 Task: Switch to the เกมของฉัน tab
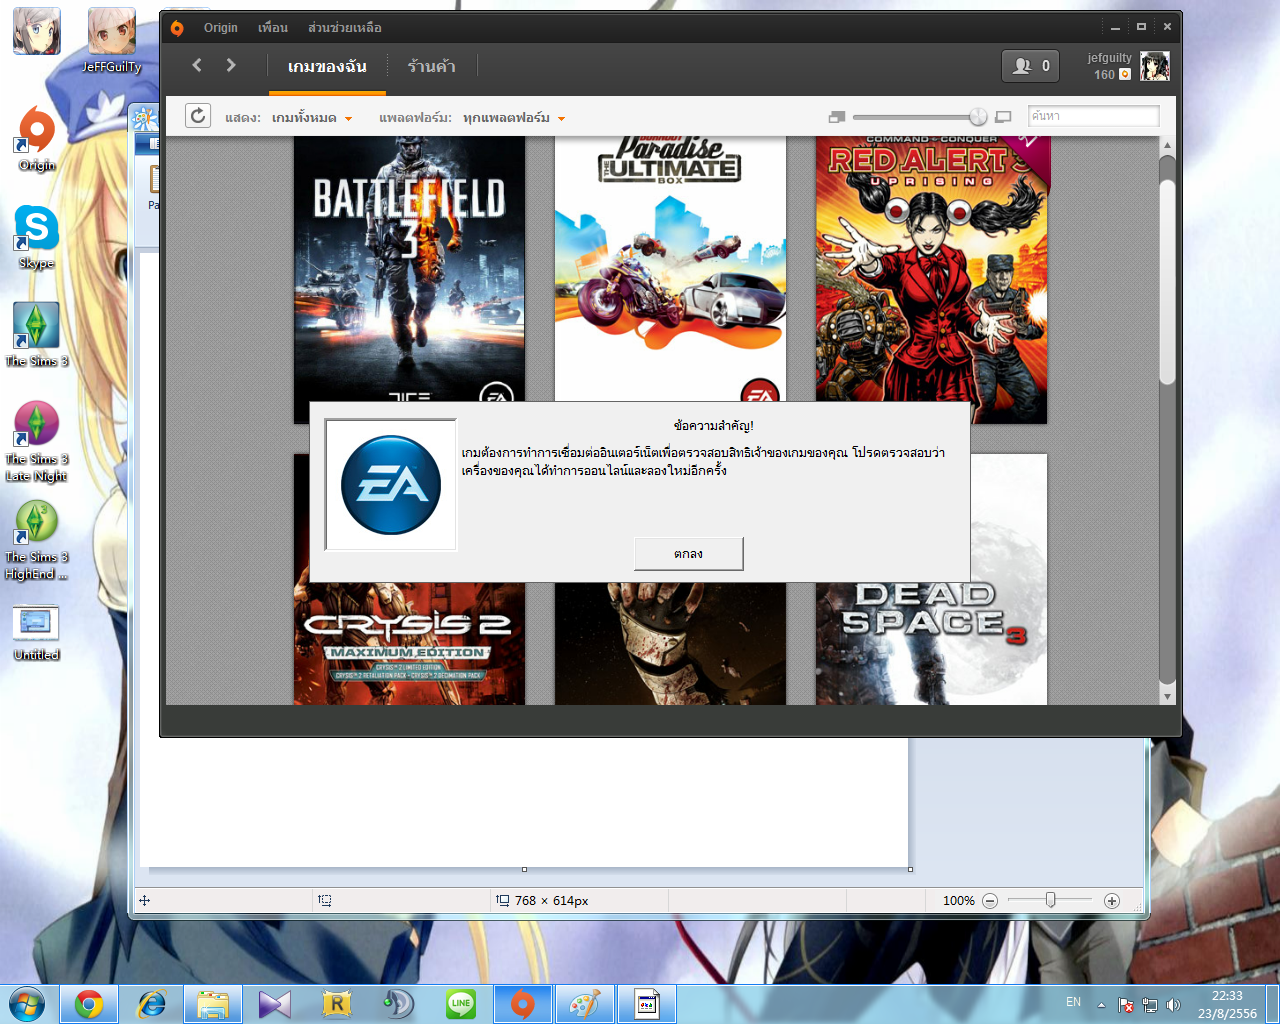(x=327, y=67)
